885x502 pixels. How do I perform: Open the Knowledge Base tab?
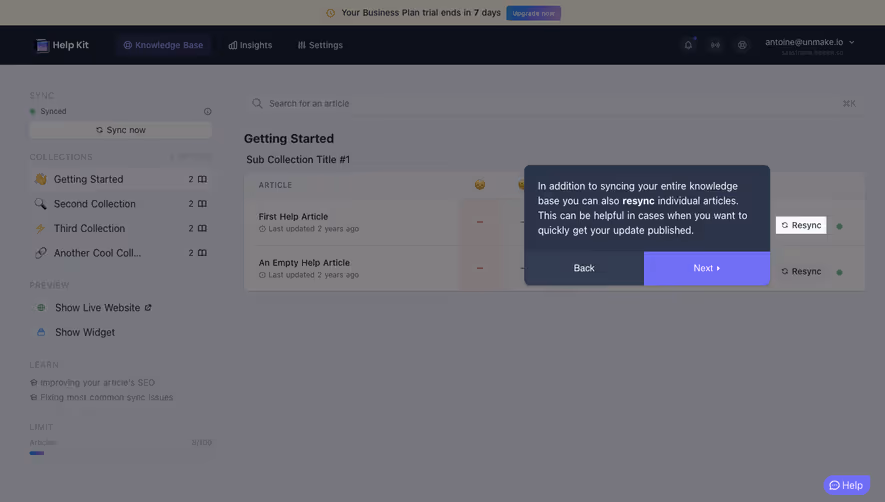164,45
